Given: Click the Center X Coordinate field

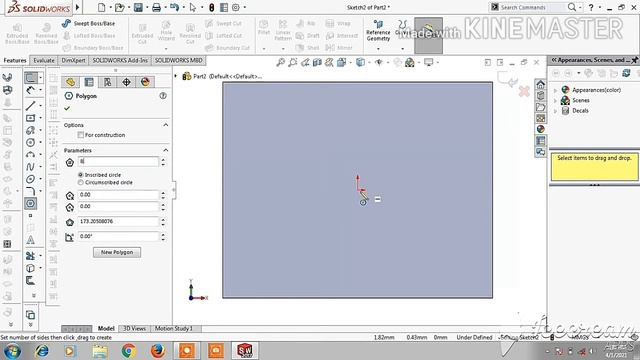Looking at the screenshot, I should [x=118, y=195].
